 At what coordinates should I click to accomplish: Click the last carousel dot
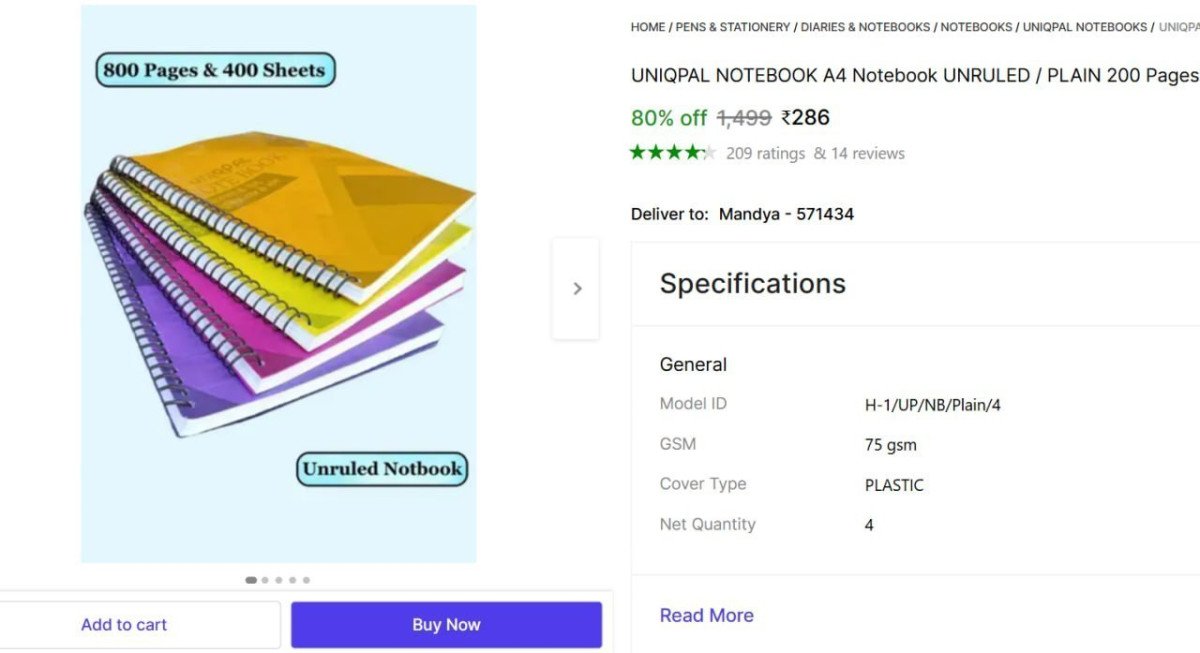[x=307, y=579]
